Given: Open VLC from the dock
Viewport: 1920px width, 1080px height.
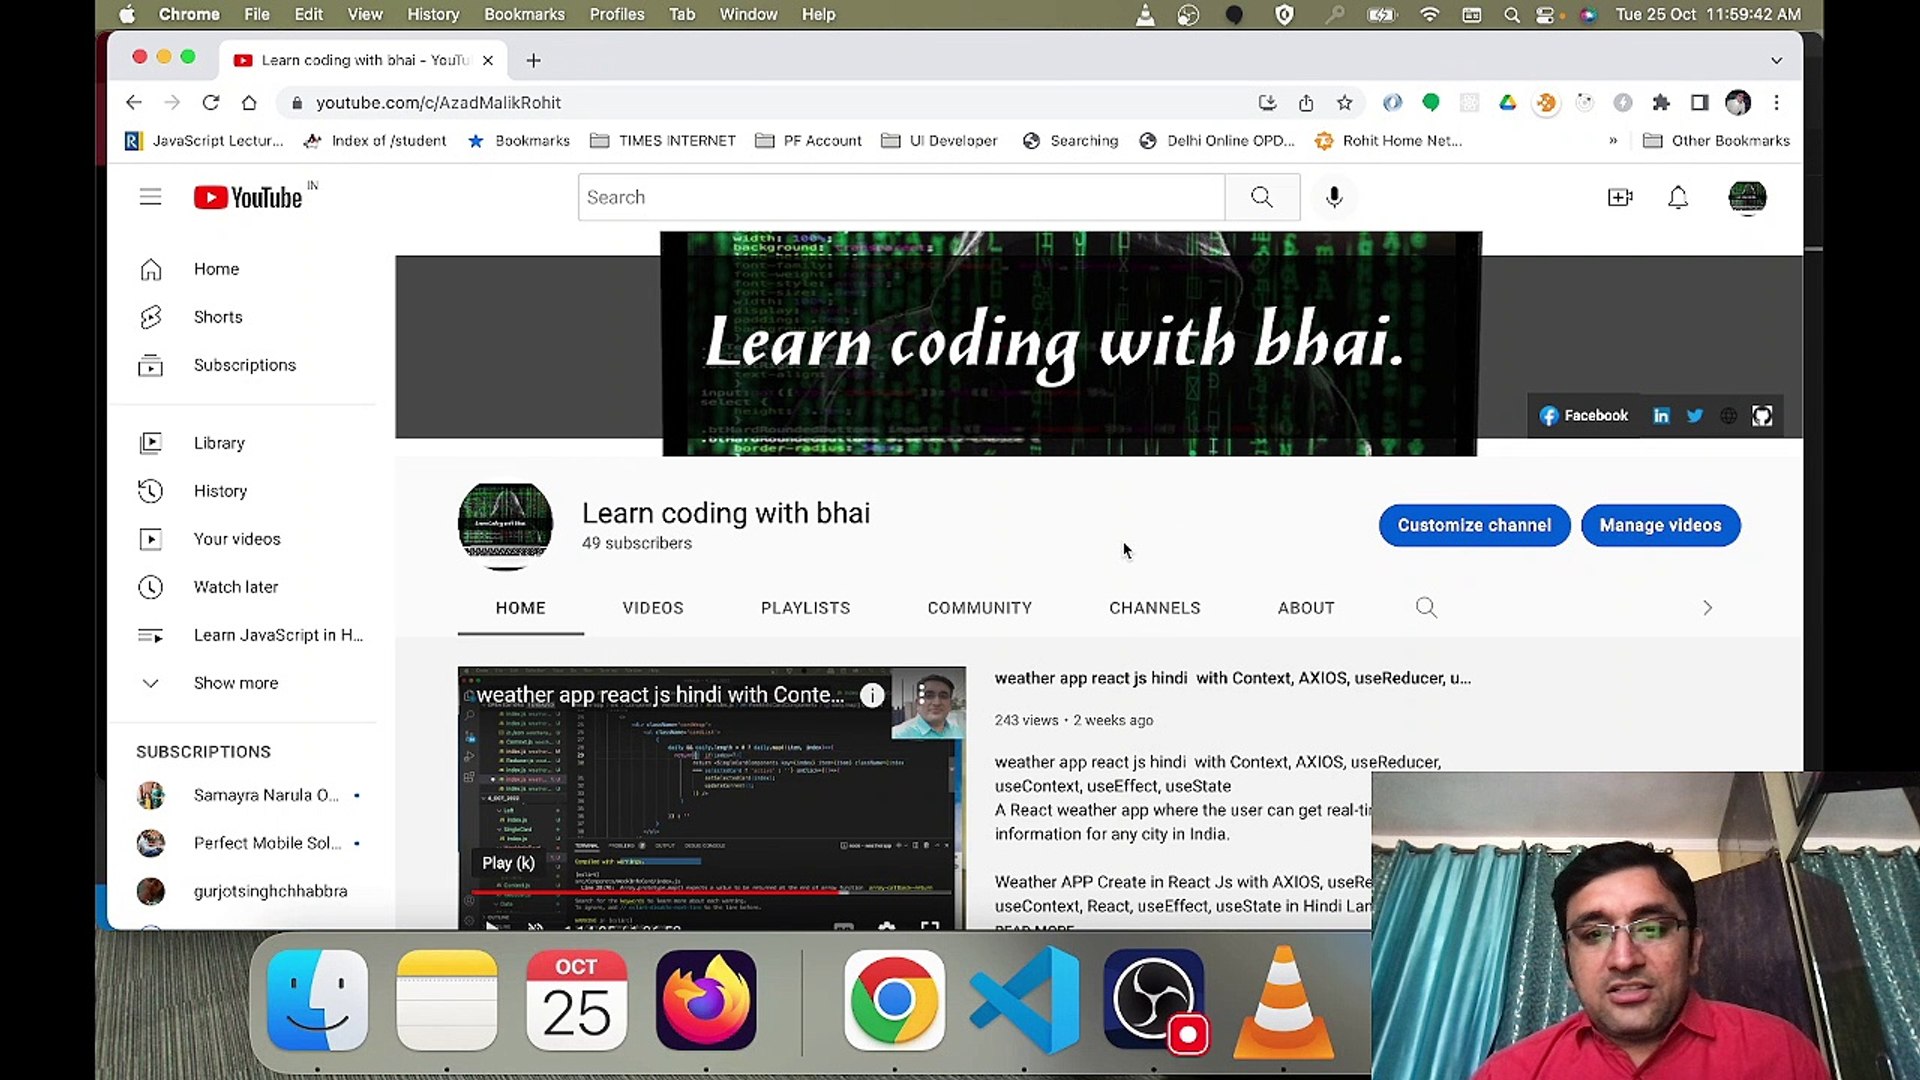Looking at the screenshot, I should (1283, 1000).
